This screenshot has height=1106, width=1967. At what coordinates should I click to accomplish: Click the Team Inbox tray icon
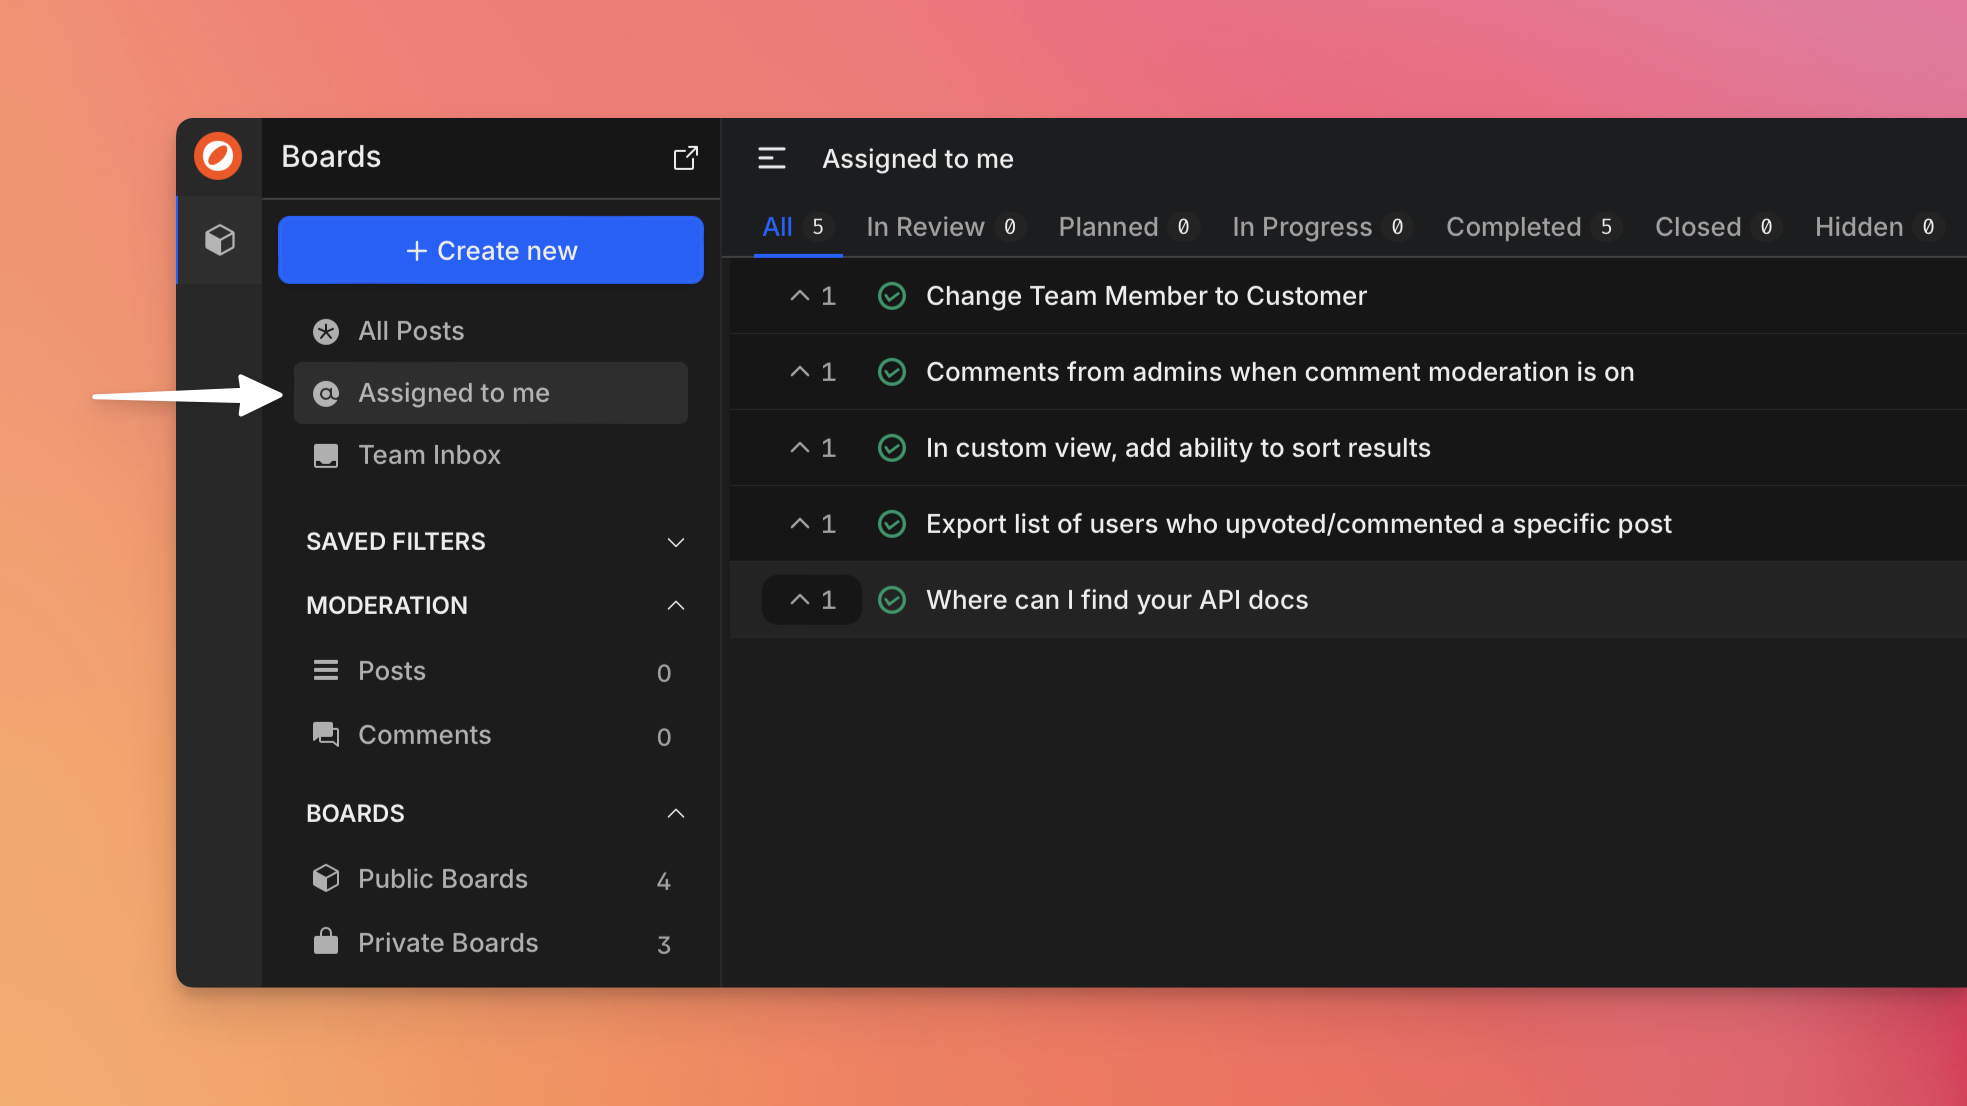coord(326,455)
